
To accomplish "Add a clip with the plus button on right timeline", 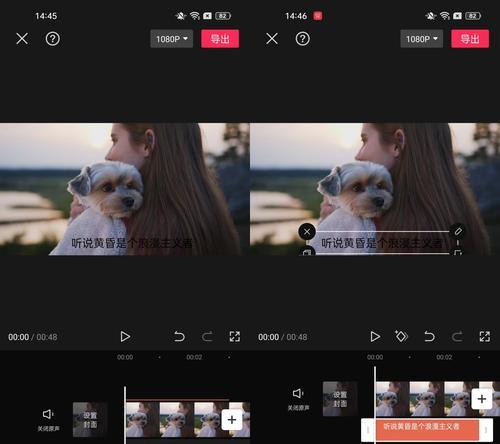I will pyautogui.click(x=482, y=399).
